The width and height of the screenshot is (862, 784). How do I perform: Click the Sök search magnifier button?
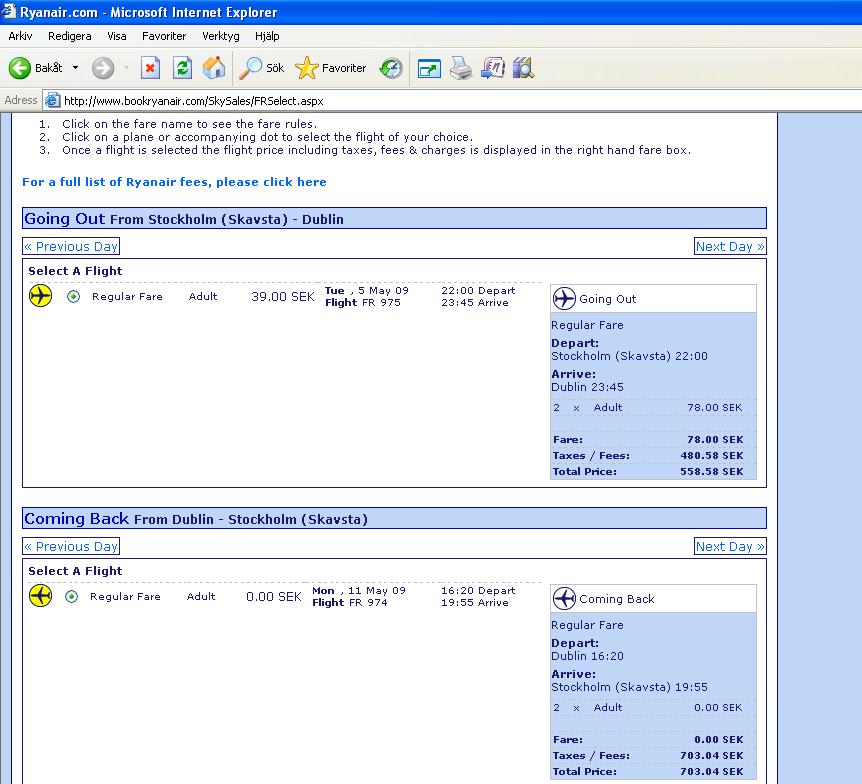[262, 68]
